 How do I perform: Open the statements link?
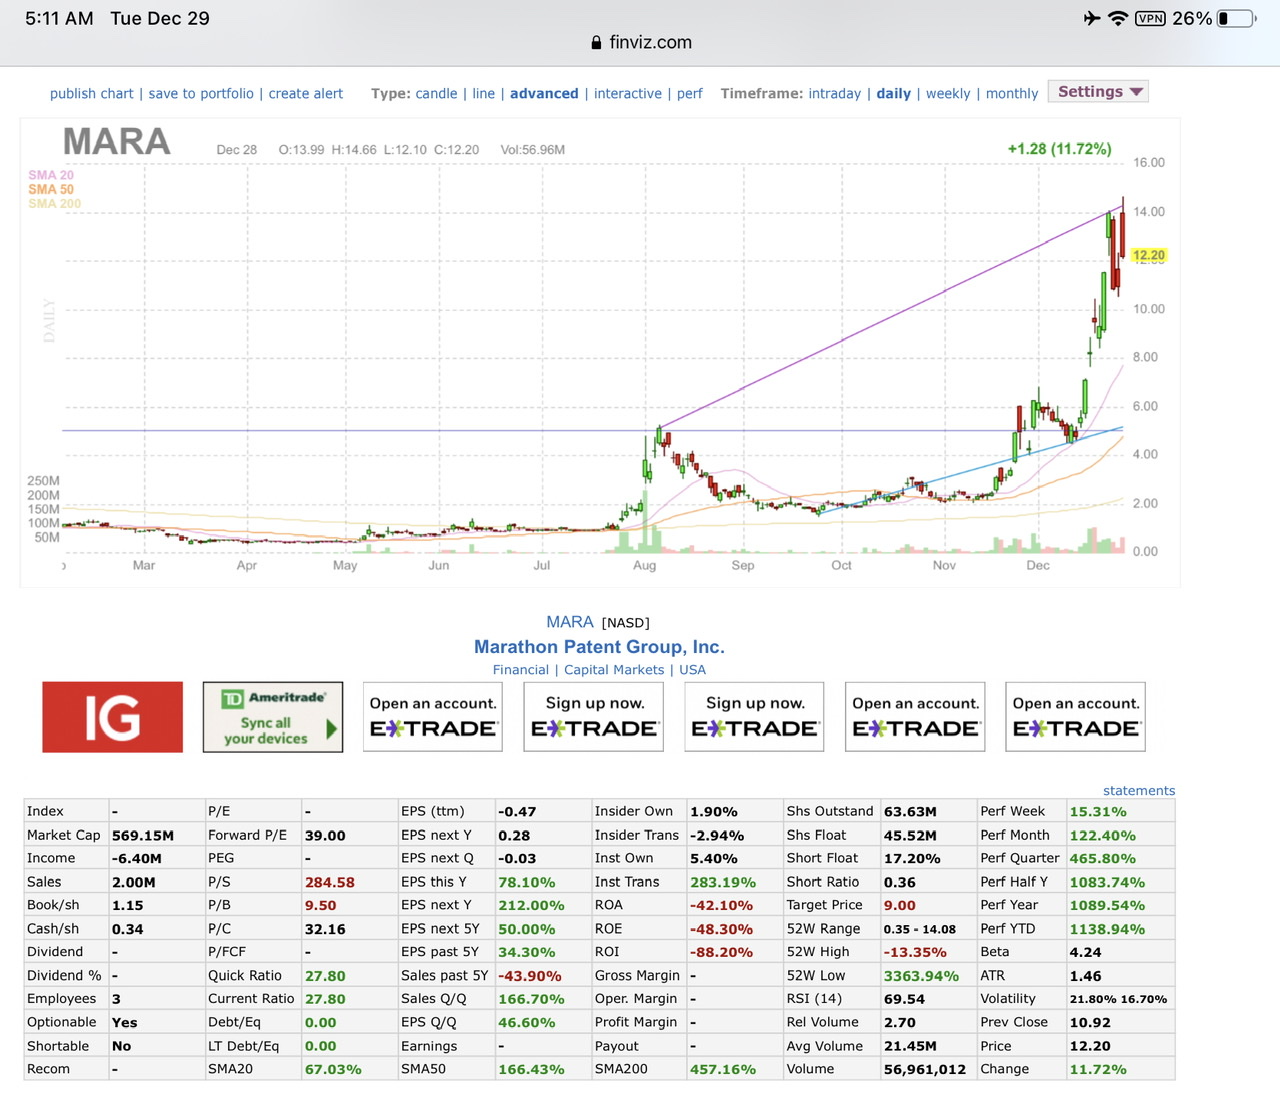pos(1139,790)
